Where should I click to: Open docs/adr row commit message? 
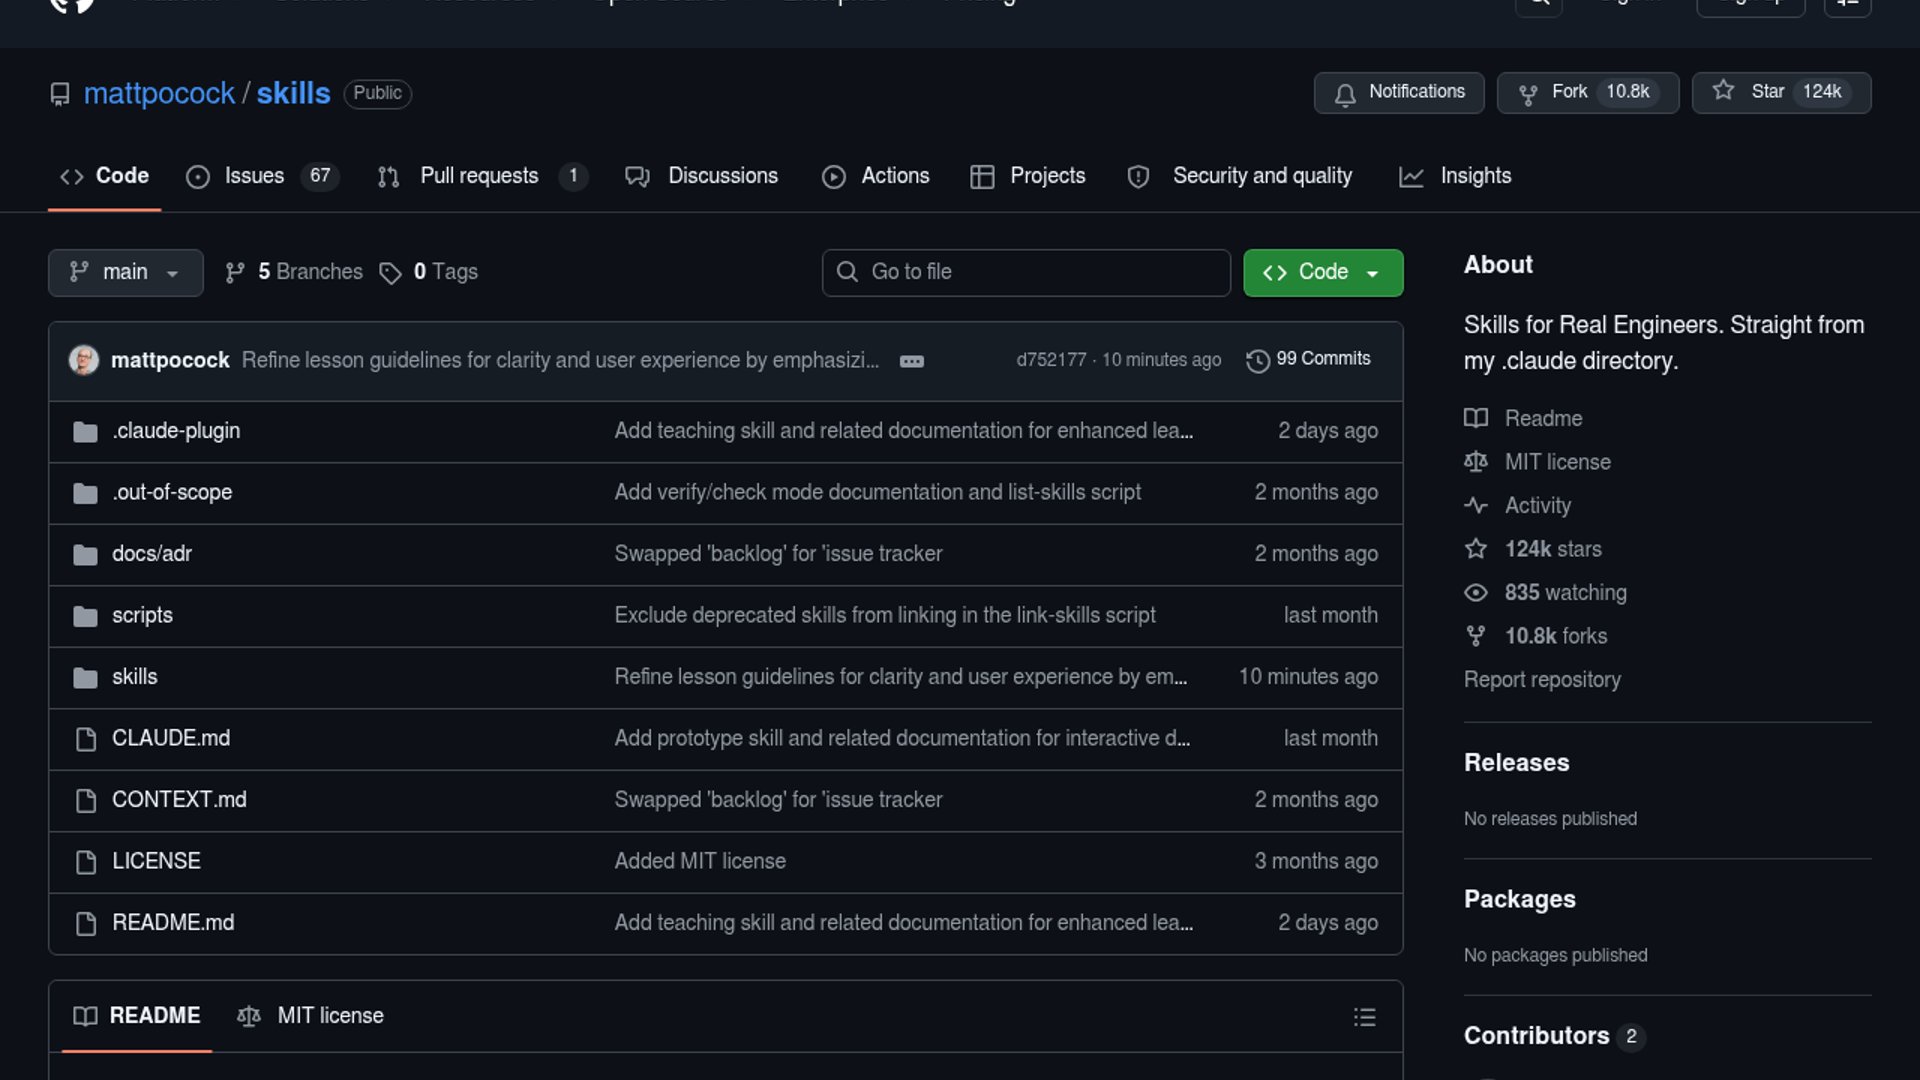coord(778,554)
